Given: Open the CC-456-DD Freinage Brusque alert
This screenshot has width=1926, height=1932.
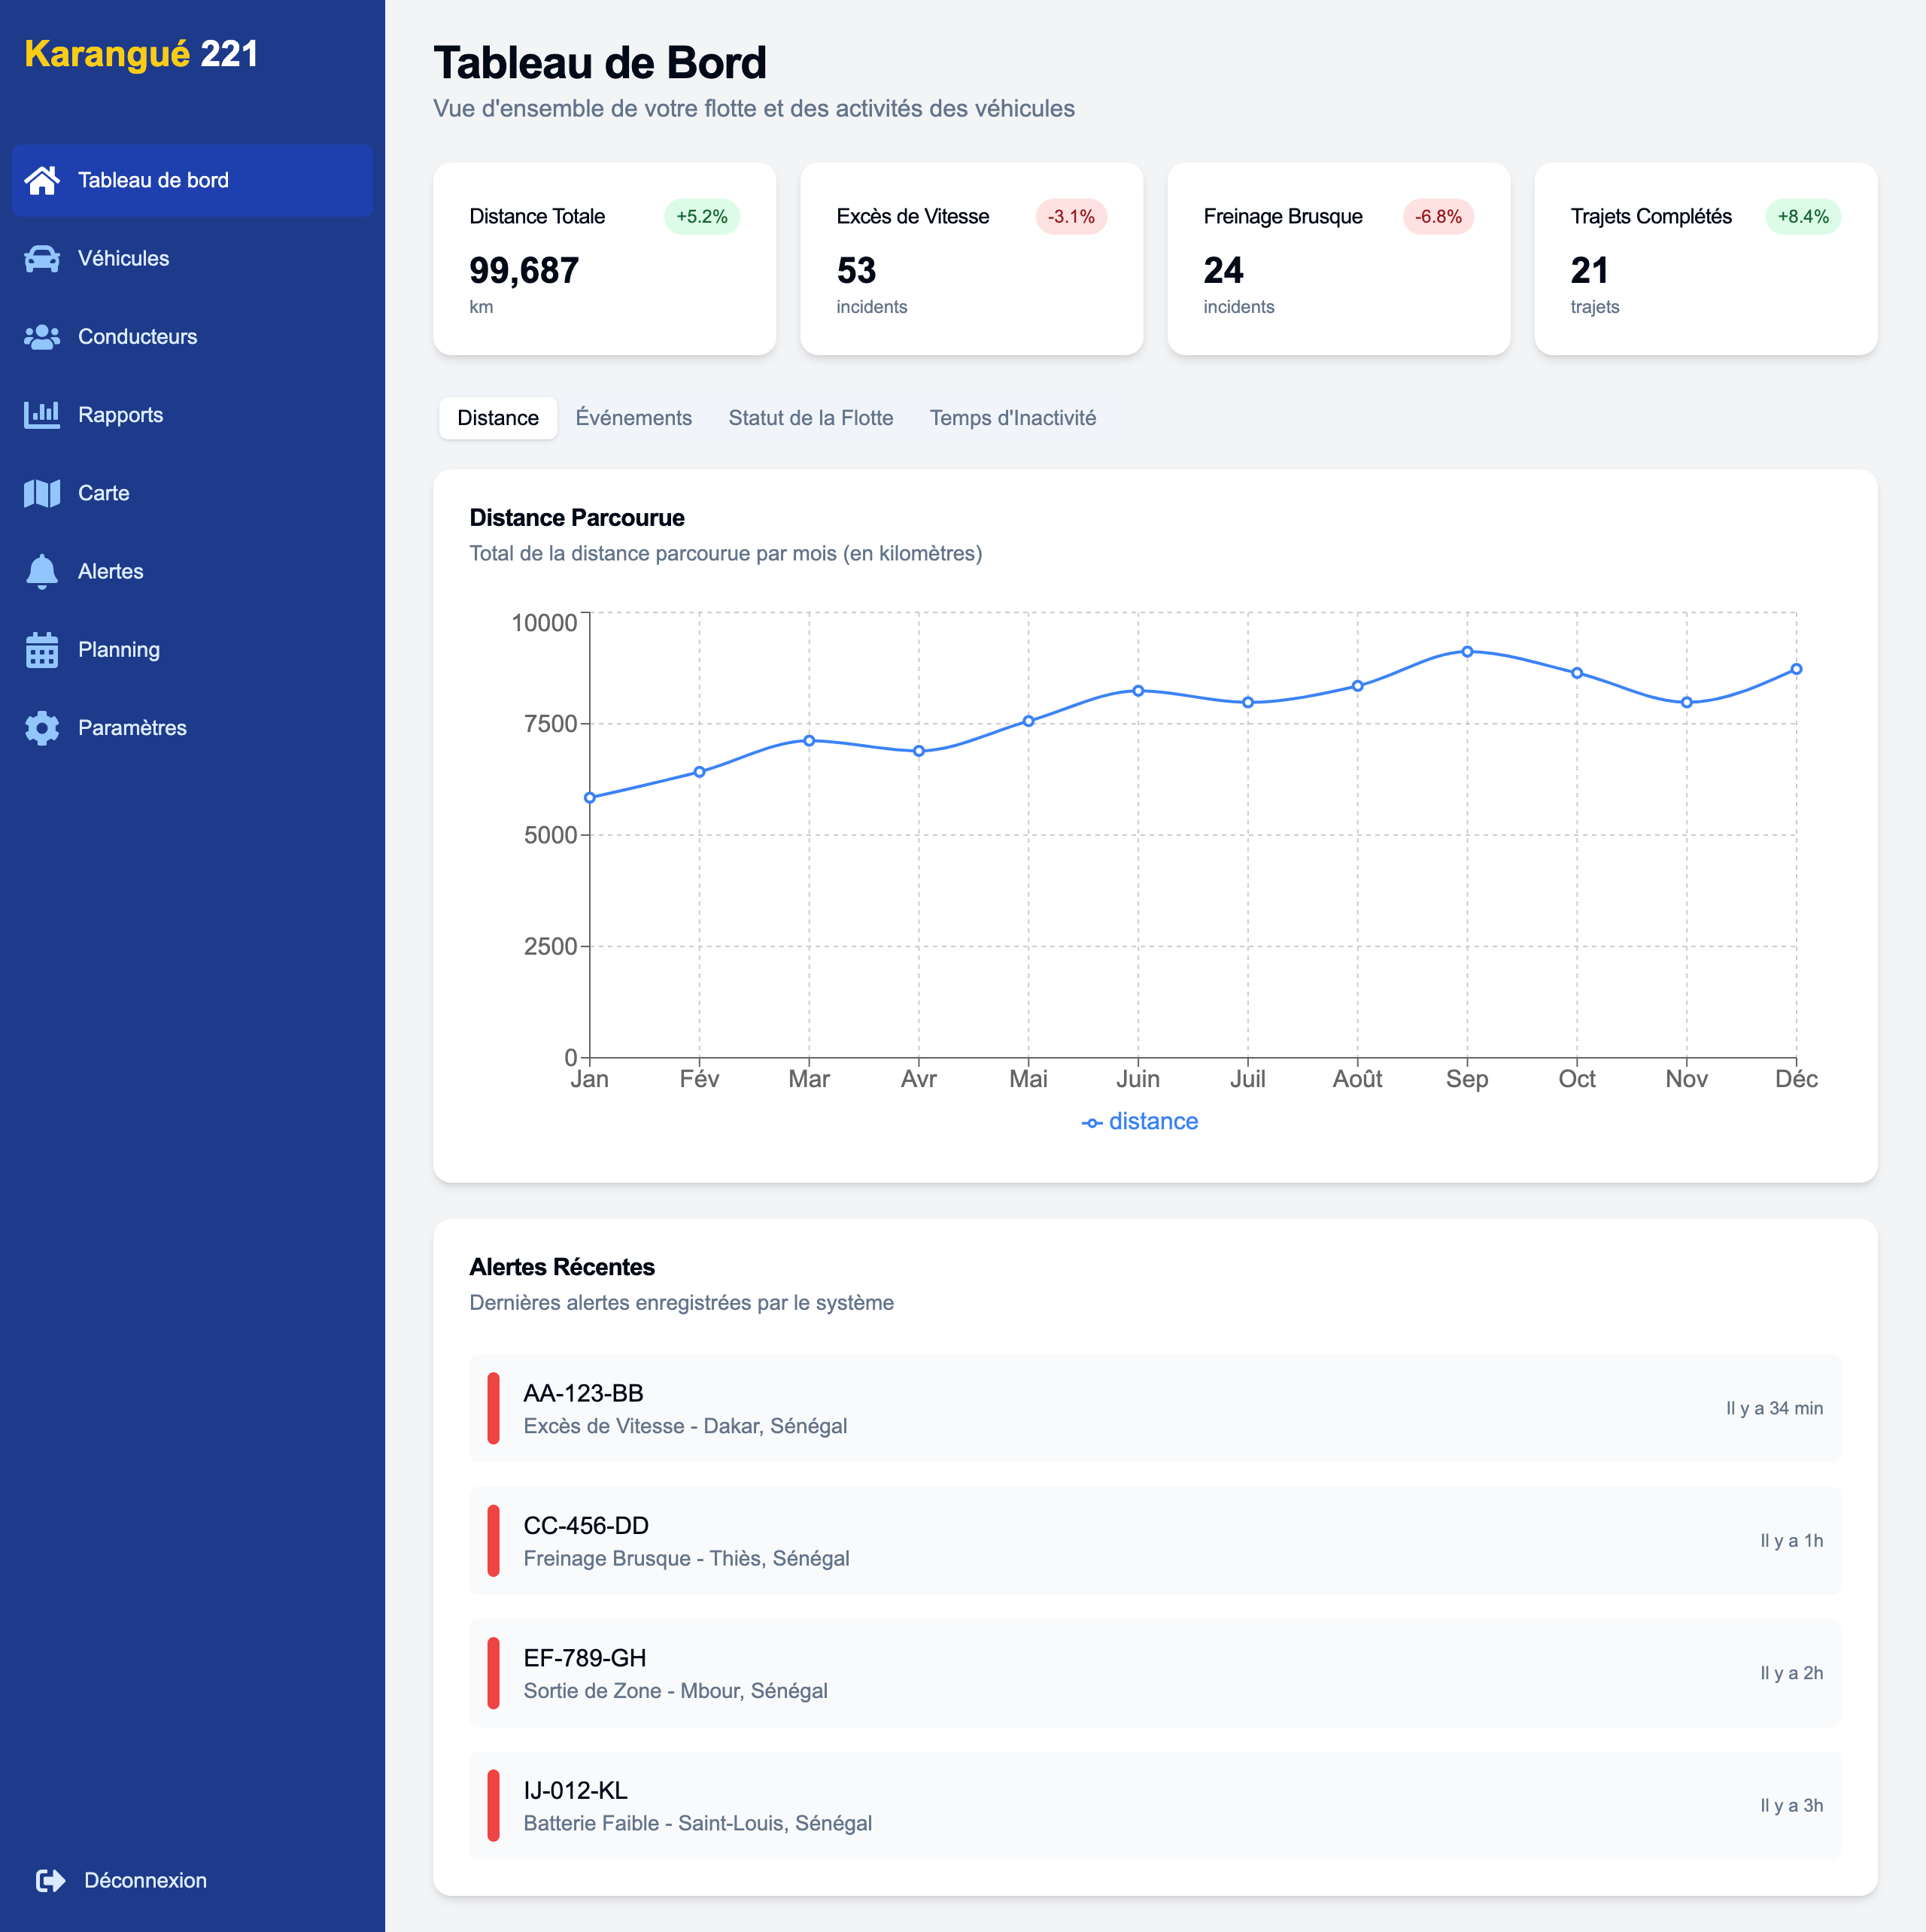Looking at the screenshot, I should [1155, 1540].
